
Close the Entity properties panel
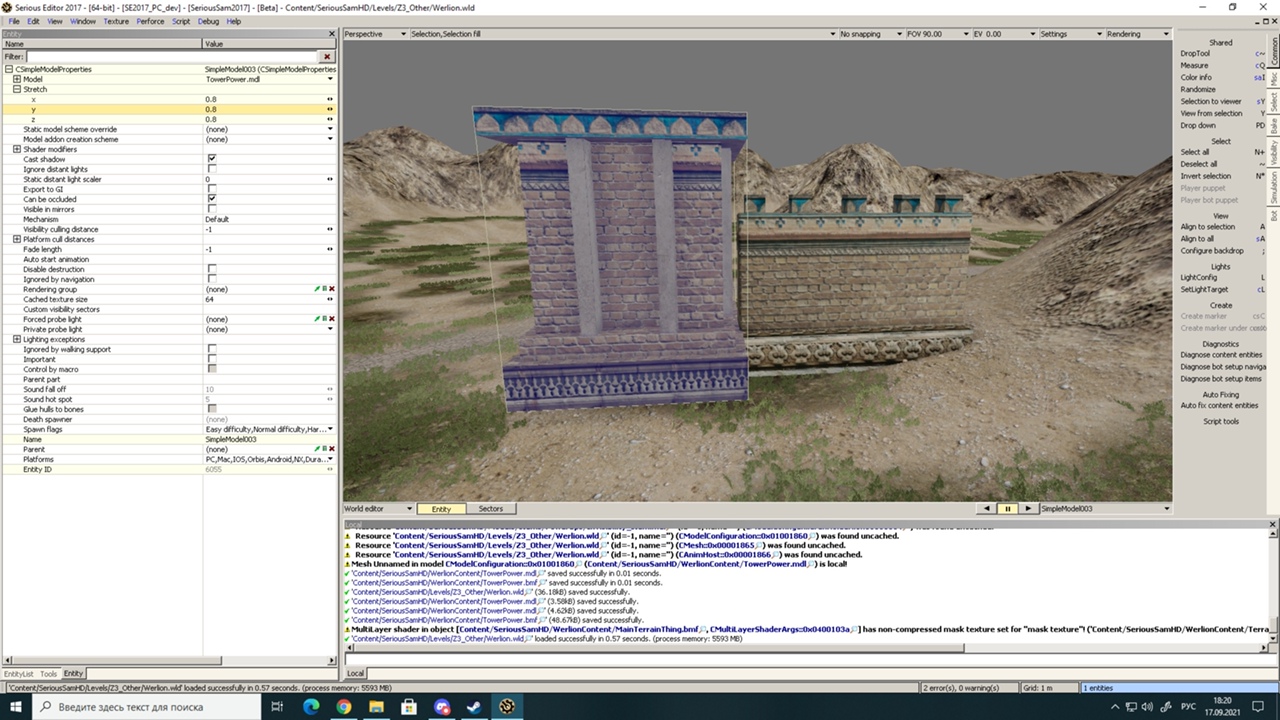click(333, 34)
